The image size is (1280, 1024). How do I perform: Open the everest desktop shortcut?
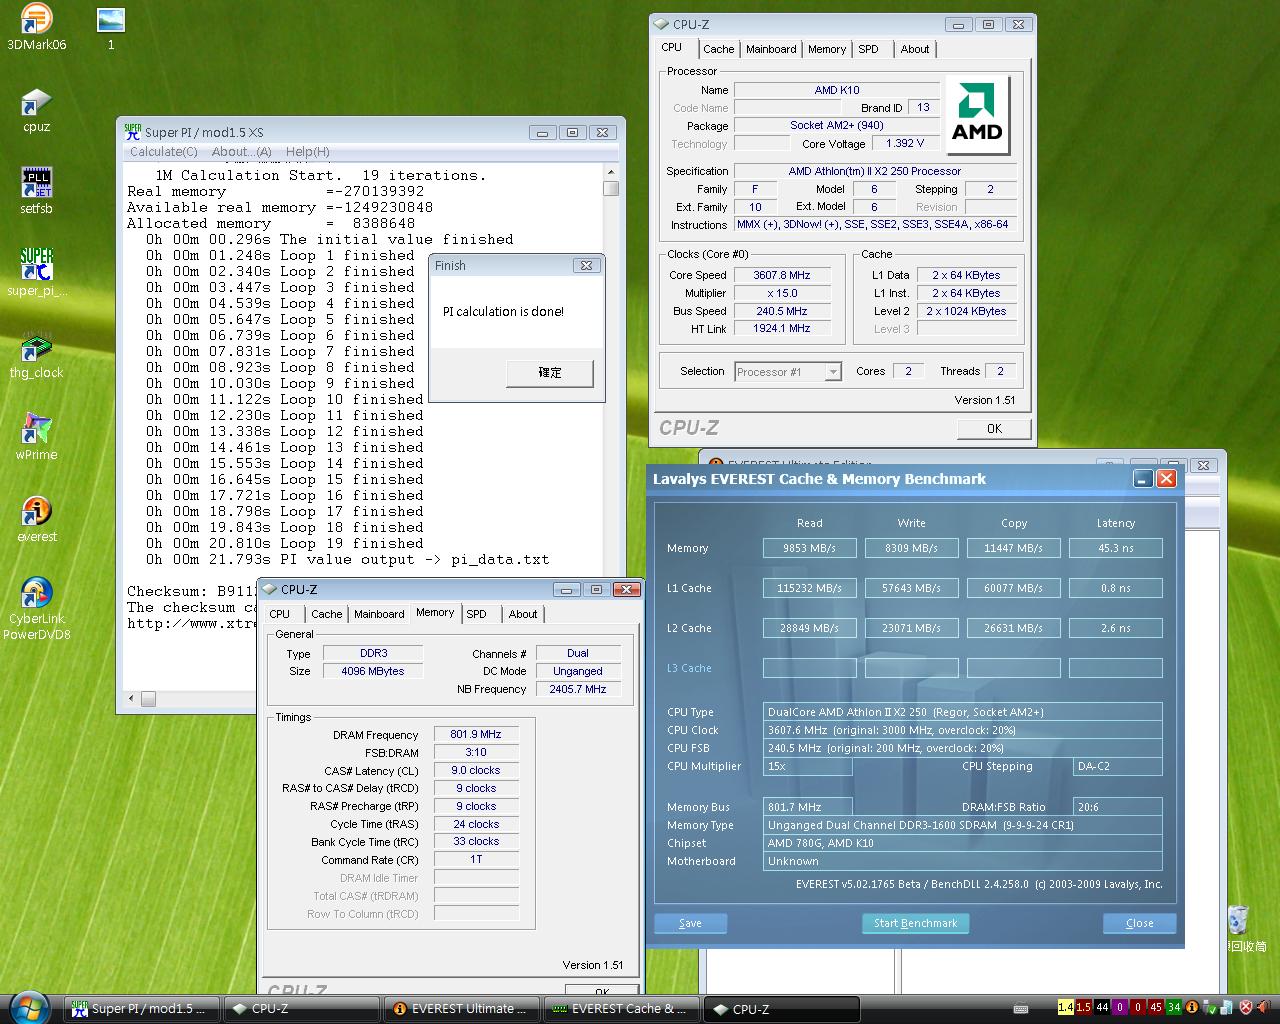pyautogui.click(x=36, y=519)
